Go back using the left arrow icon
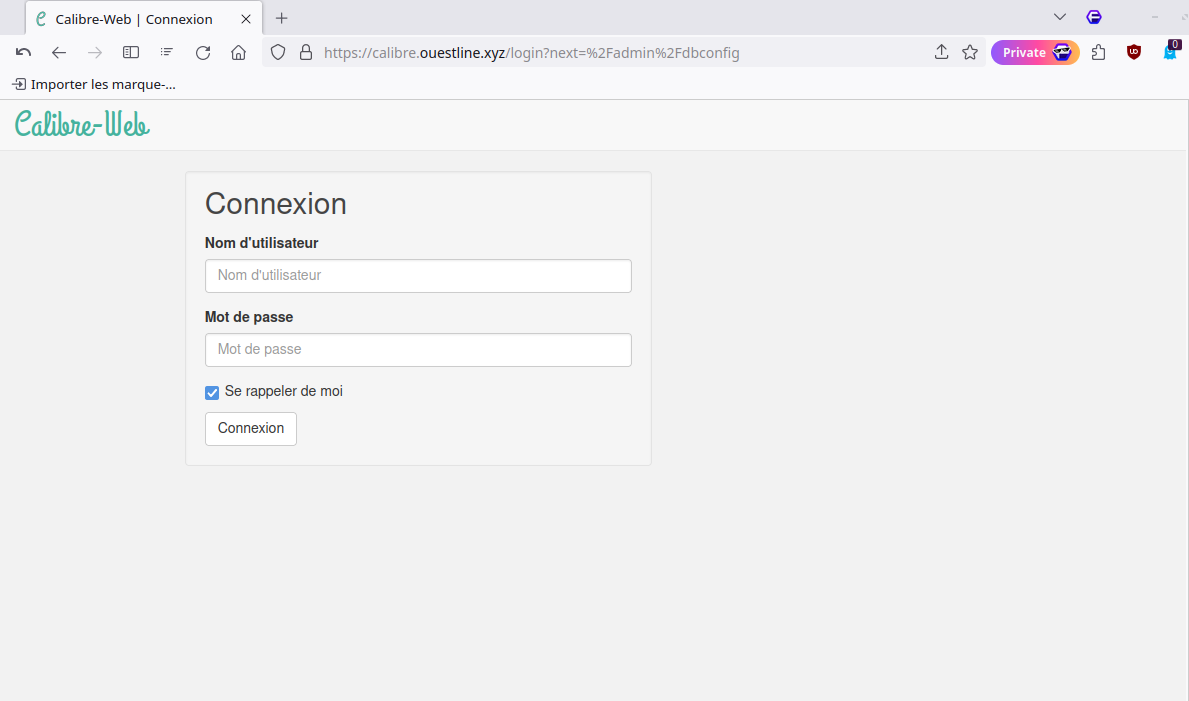This screenshot has height=701, width=1189. 59,53
